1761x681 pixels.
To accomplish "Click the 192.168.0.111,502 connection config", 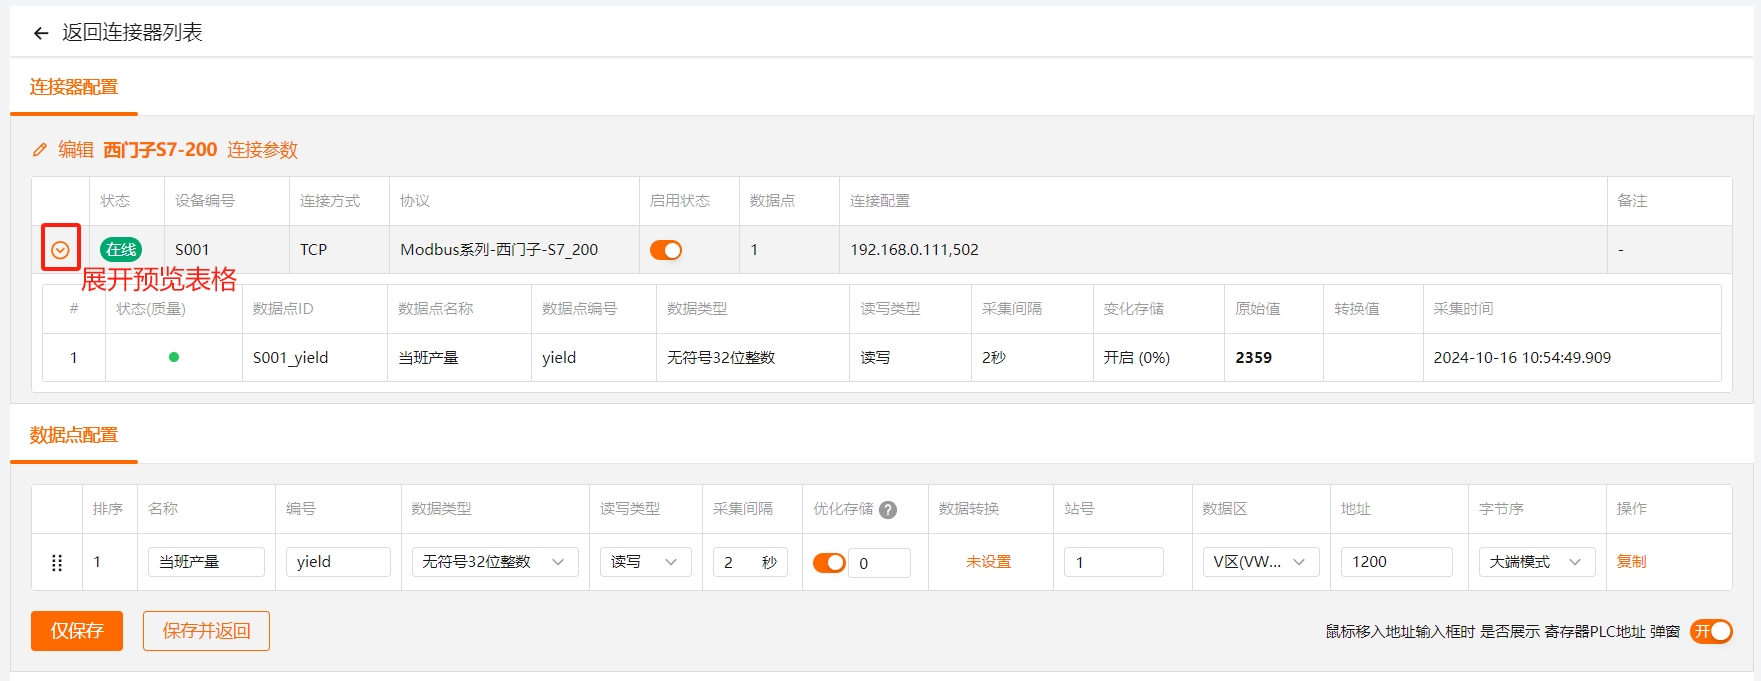I will point(914,250).
